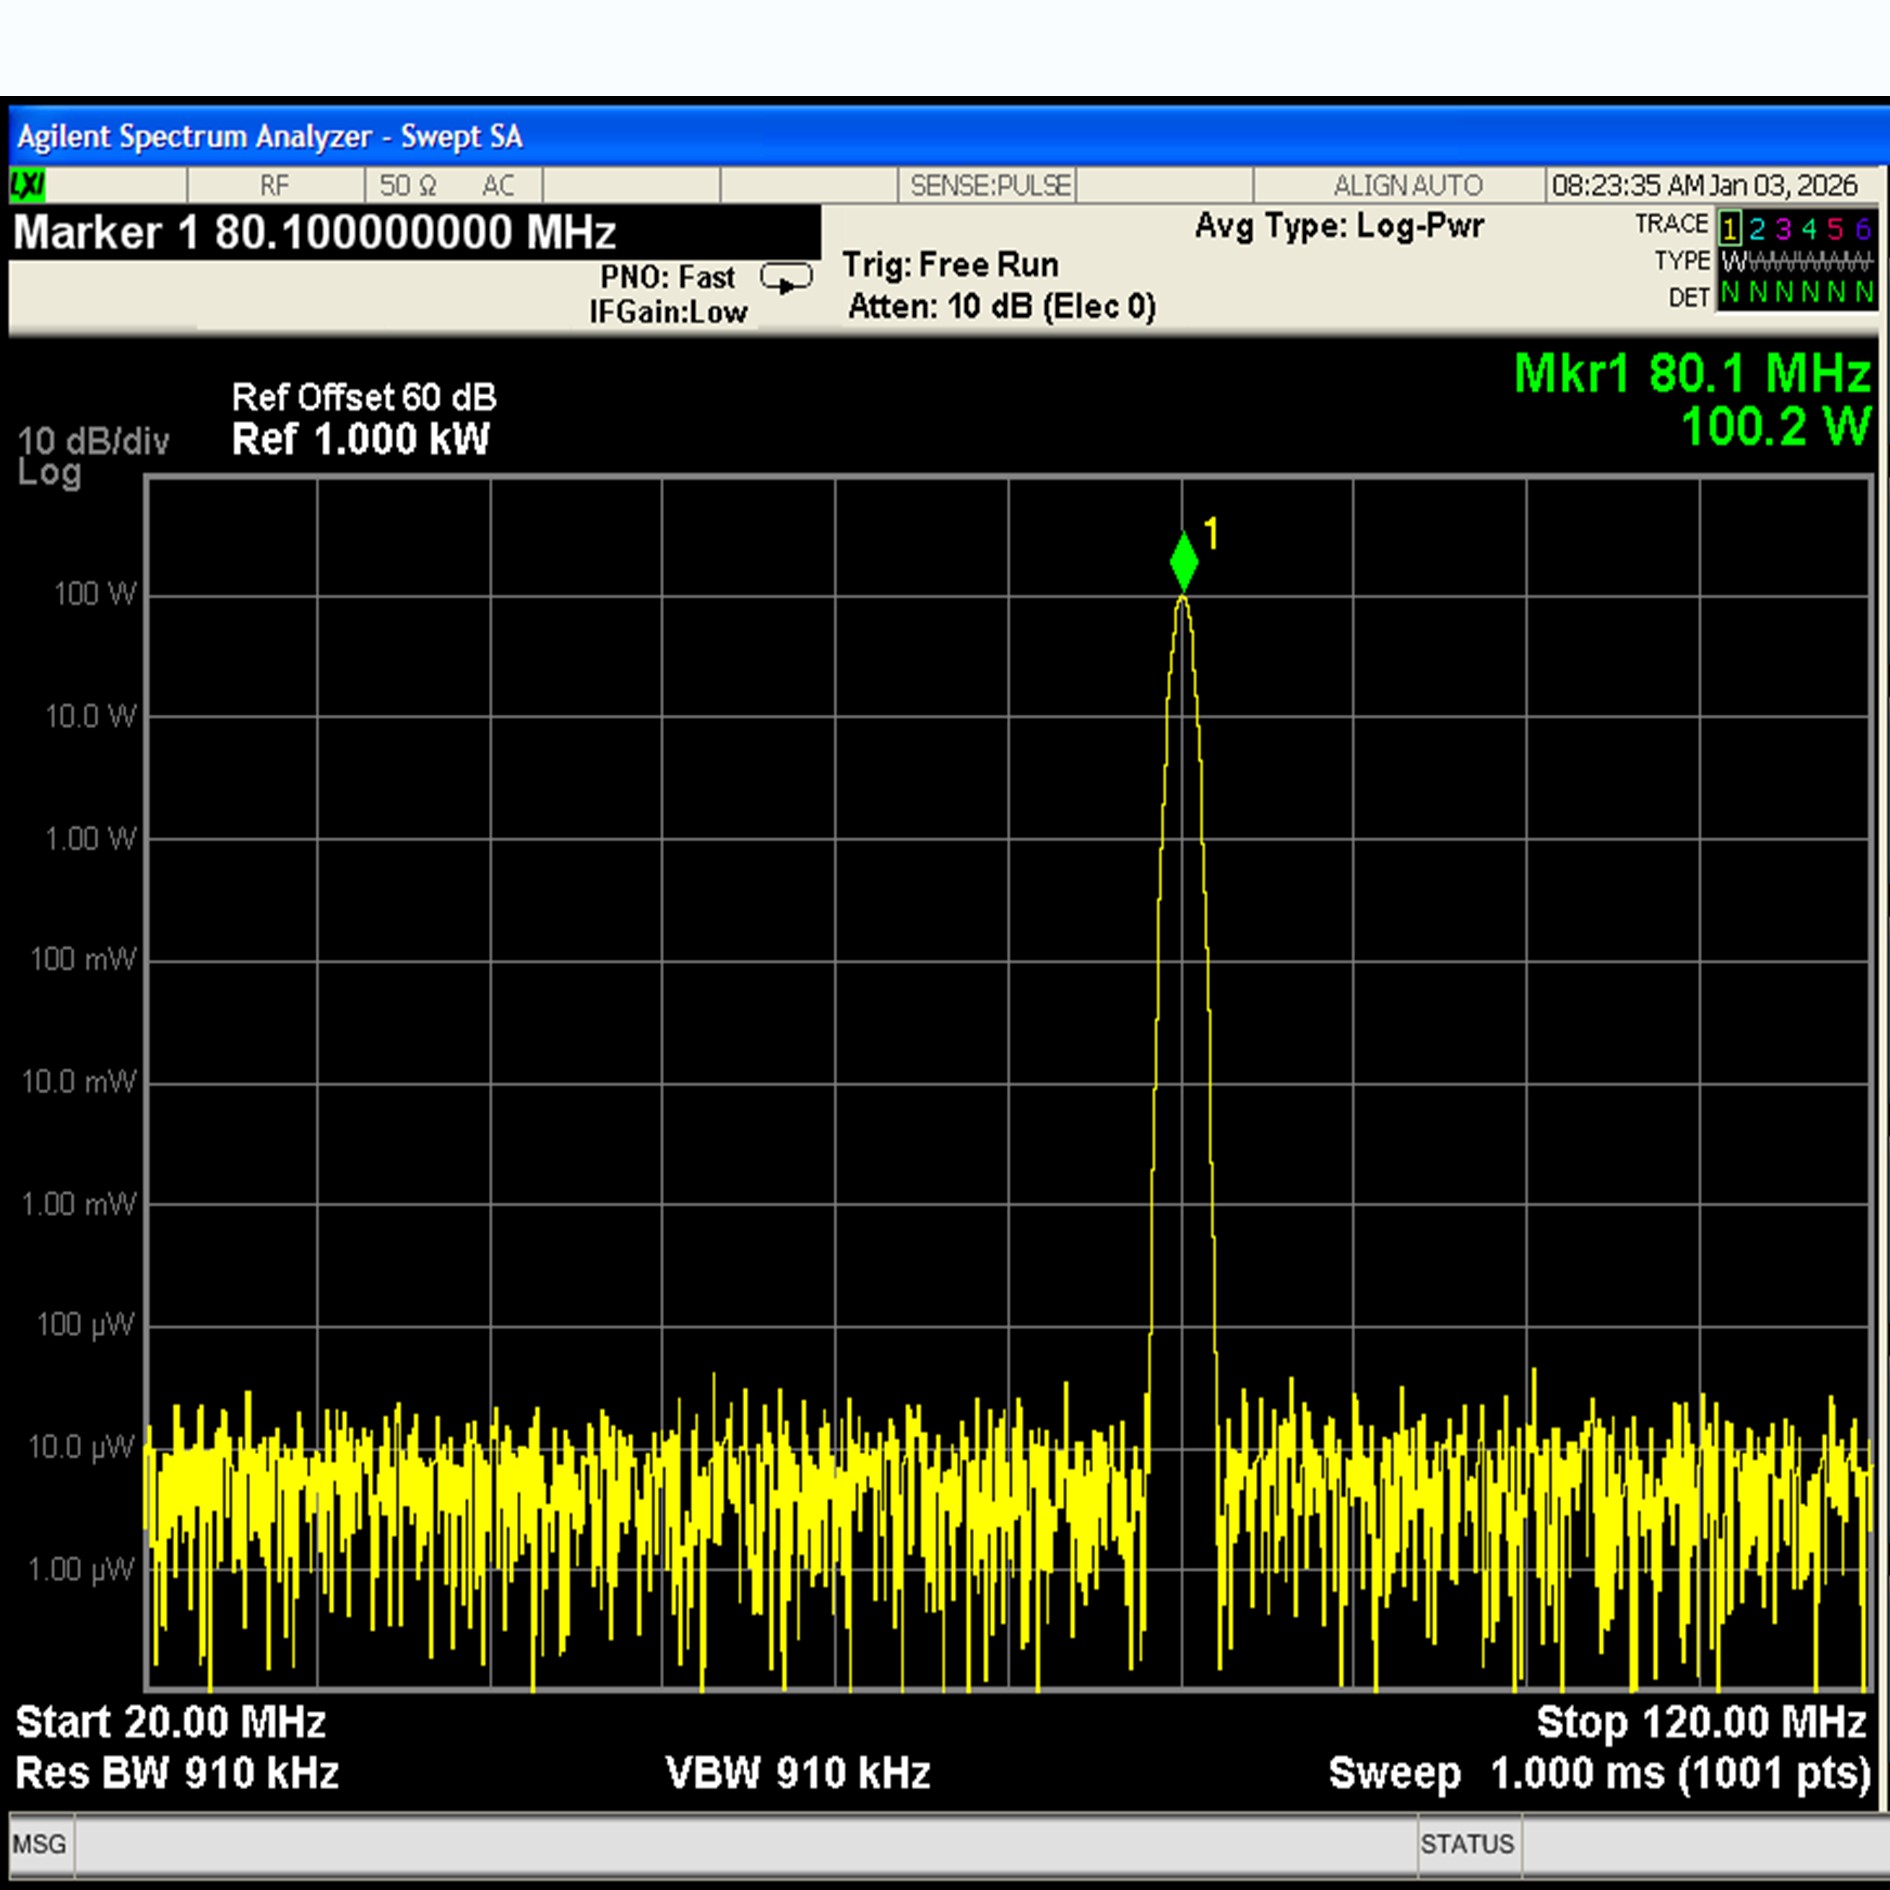This screenshot has height=1890, width=1890.
Task: Click the Mkr1 80.1 MHz readout
Action: pos(1691,373)
